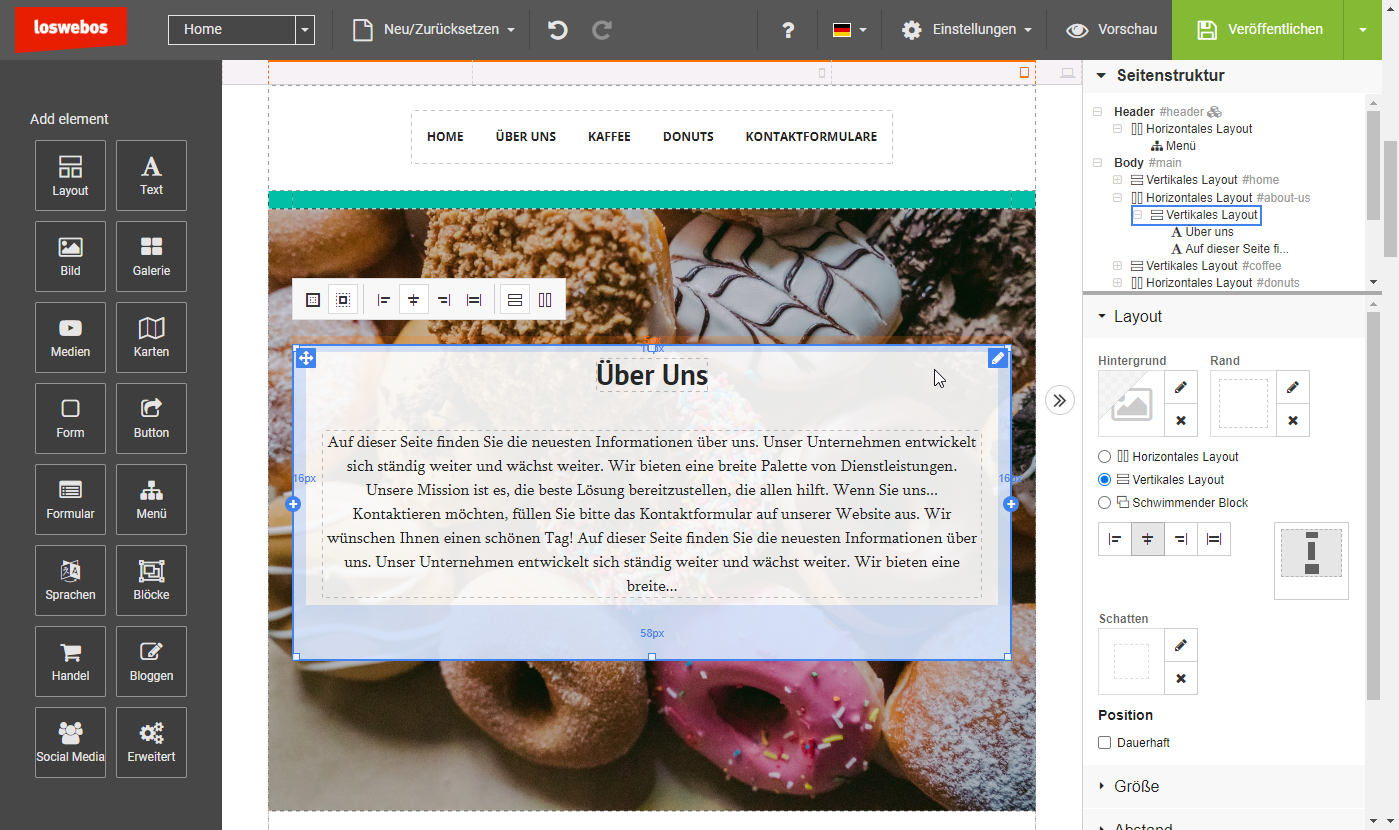Choose the Schwimmender Block radio option

click(x=1105, y=503)
